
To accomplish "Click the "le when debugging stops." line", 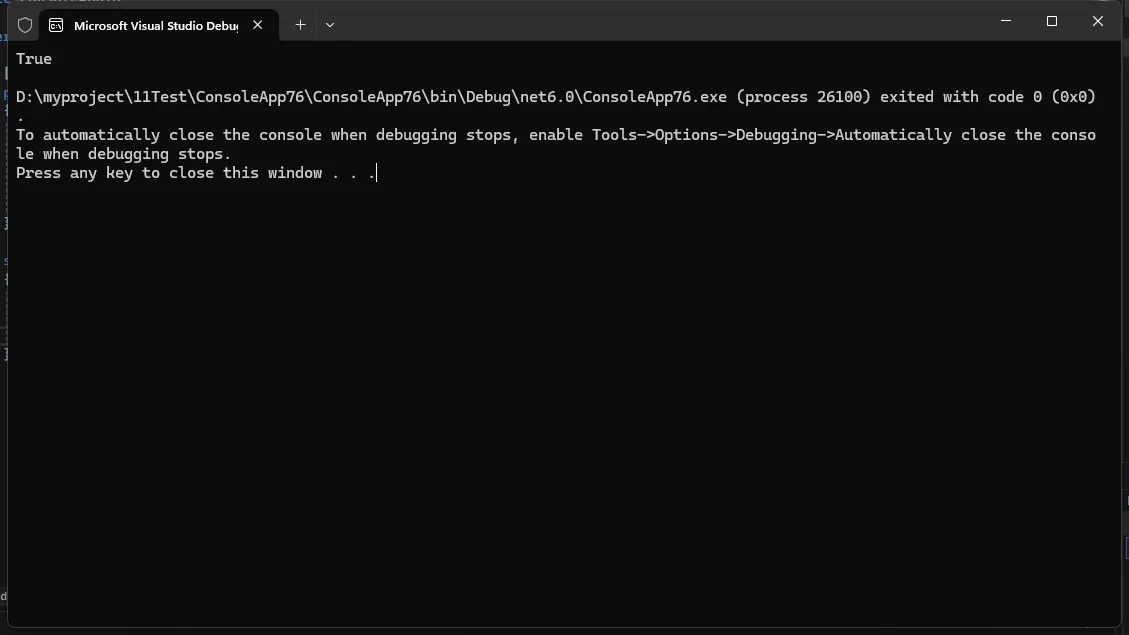I will [123, 154].
